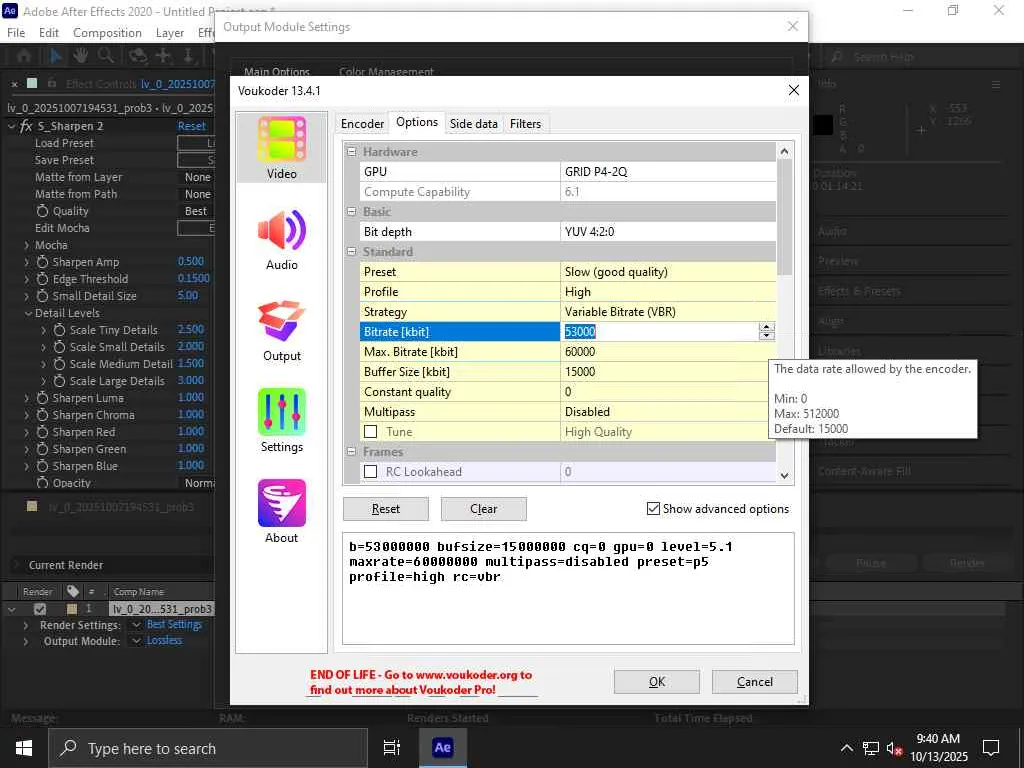This screenshot has height=768, width=1024.
Task: Click the Cancel button
Action: coord(755,682)
